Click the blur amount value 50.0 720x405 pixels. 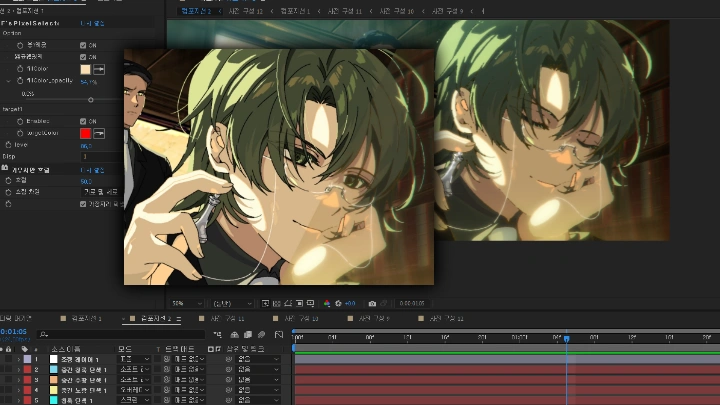86,181
